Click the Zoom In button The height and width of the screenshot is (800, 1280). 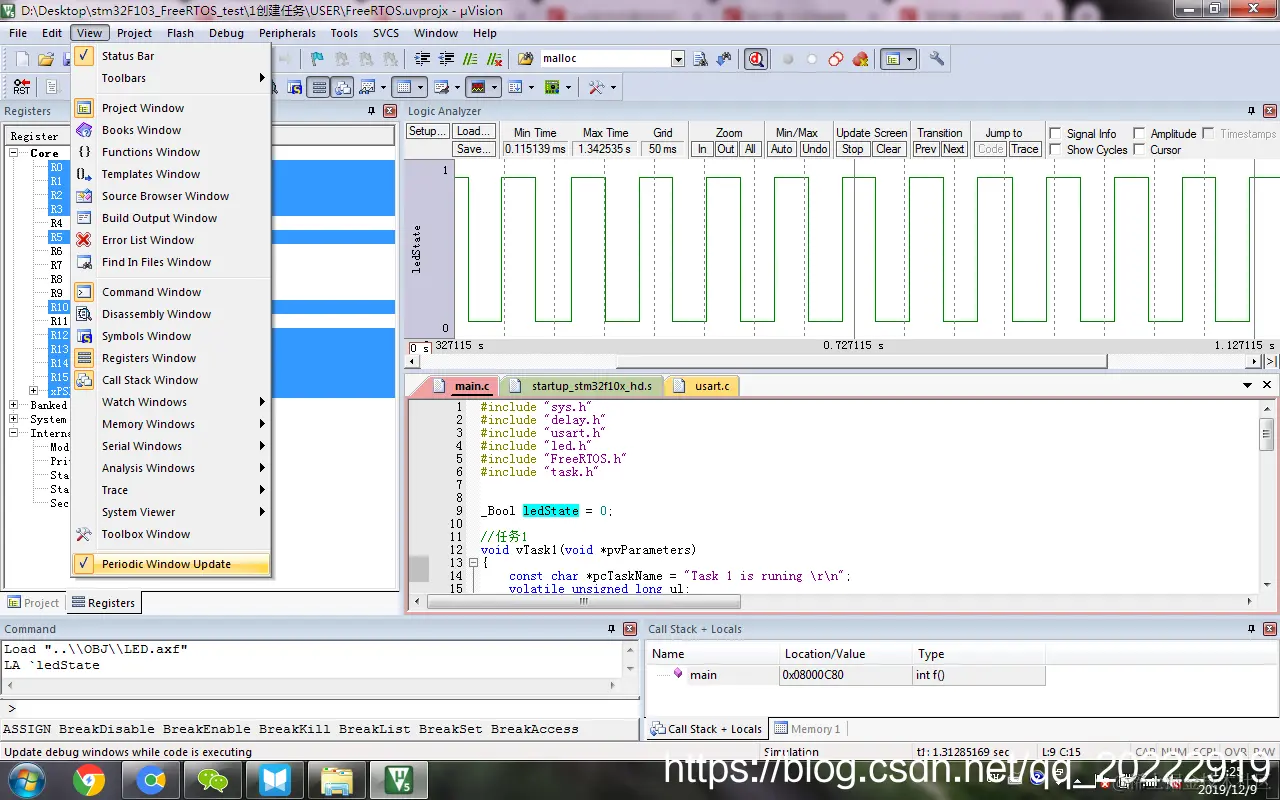(702, 149)
